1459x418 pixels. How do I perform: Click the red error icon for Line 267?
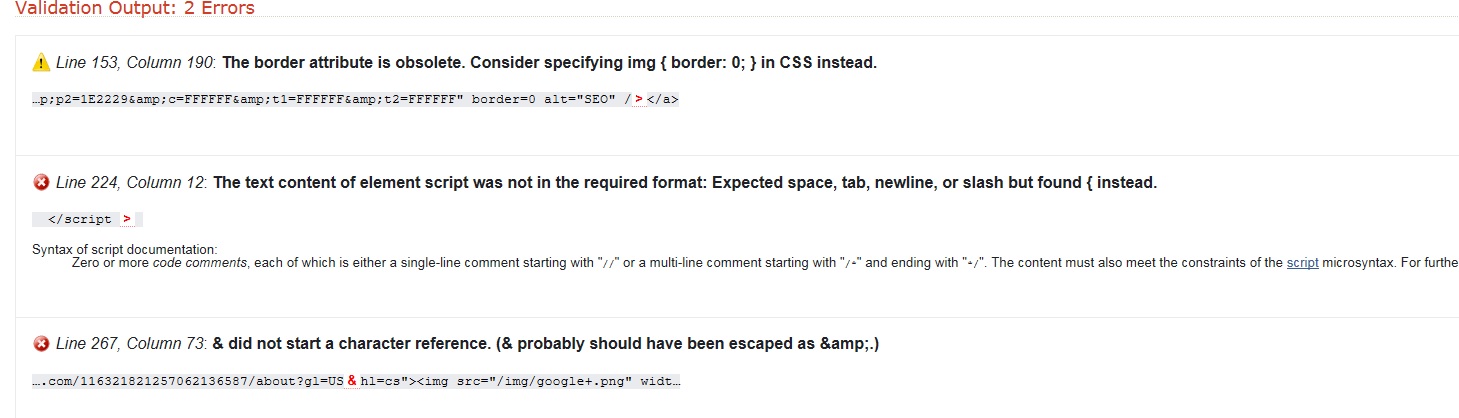pos(41,344)
